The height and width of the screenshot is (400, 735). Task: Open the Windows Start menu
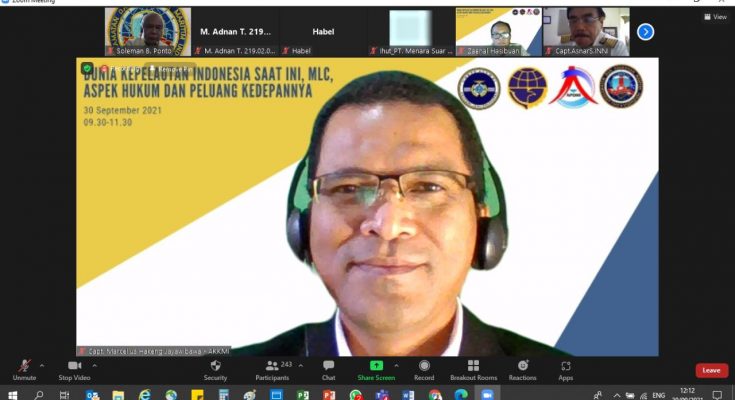click(13, 395)
